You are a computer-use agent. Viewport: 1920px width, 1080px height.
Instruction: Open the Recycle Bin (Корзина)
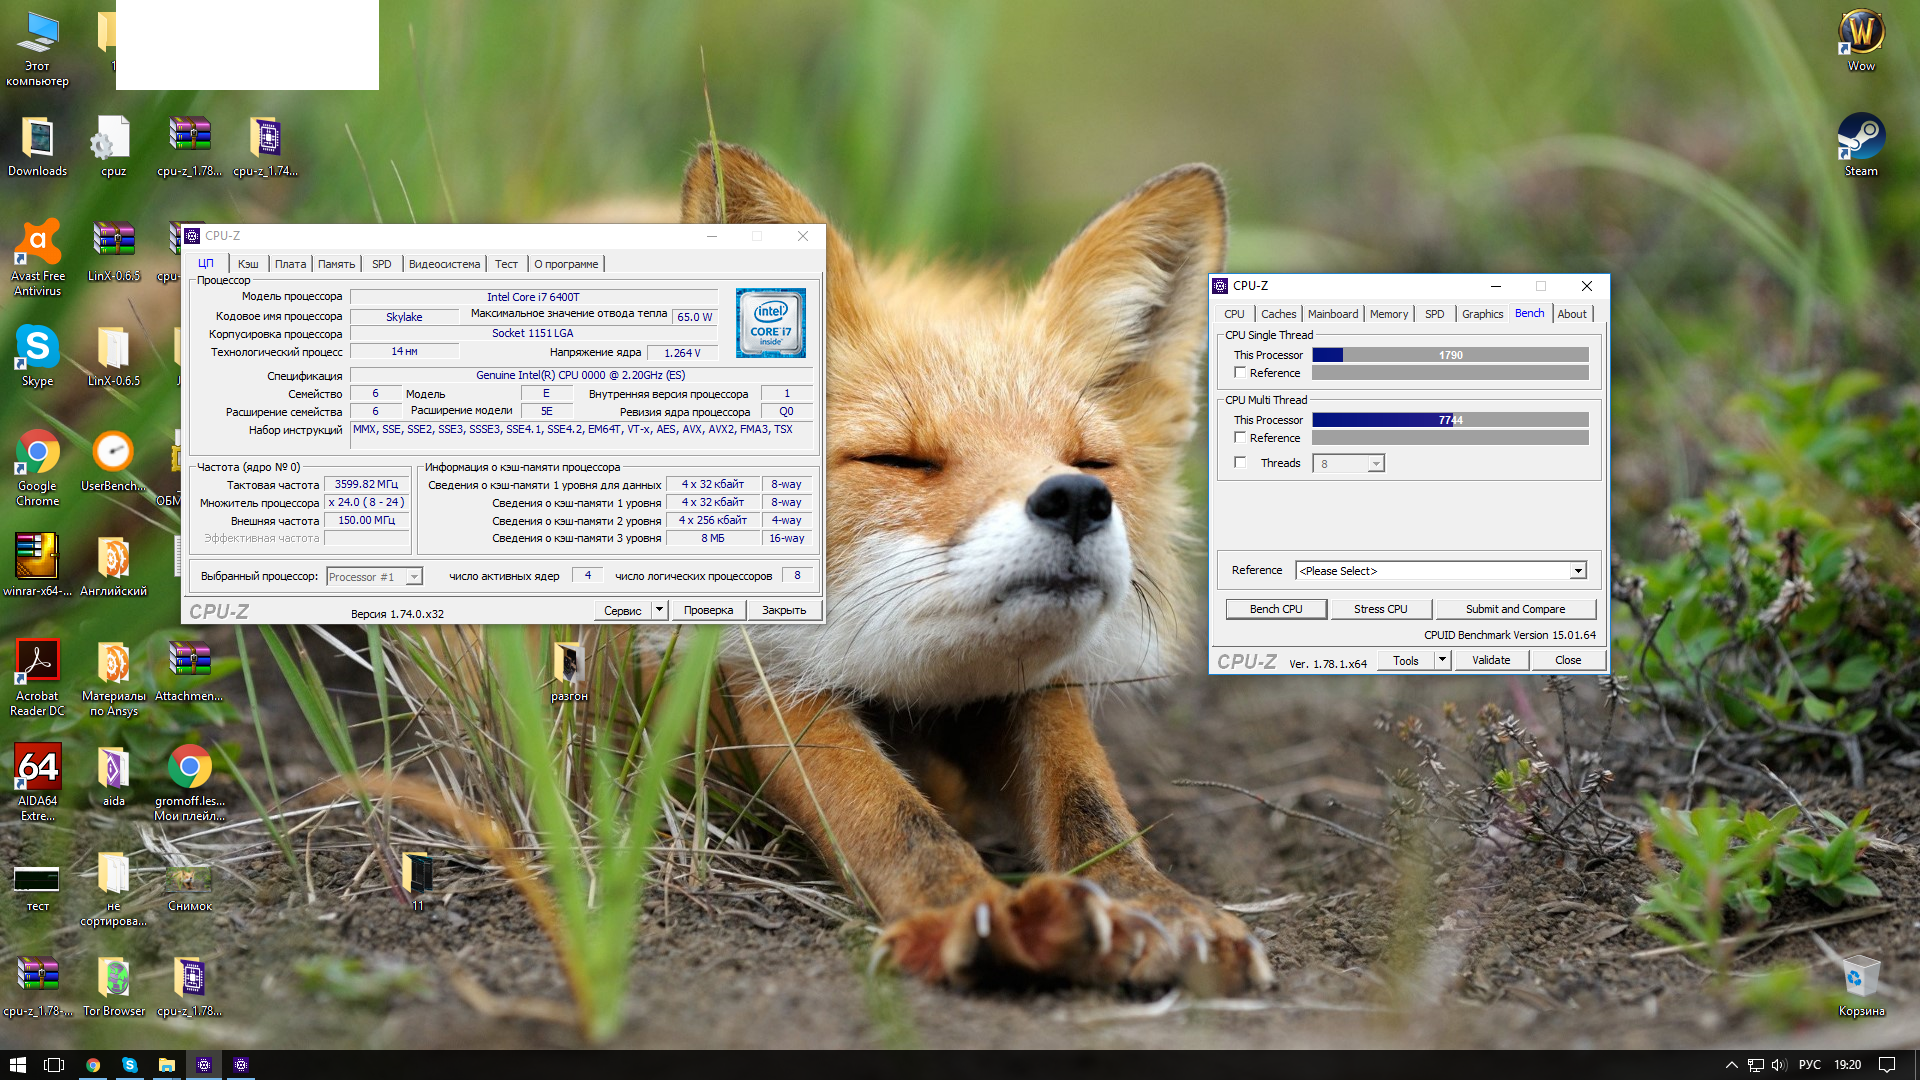[x=1860, y=978]
